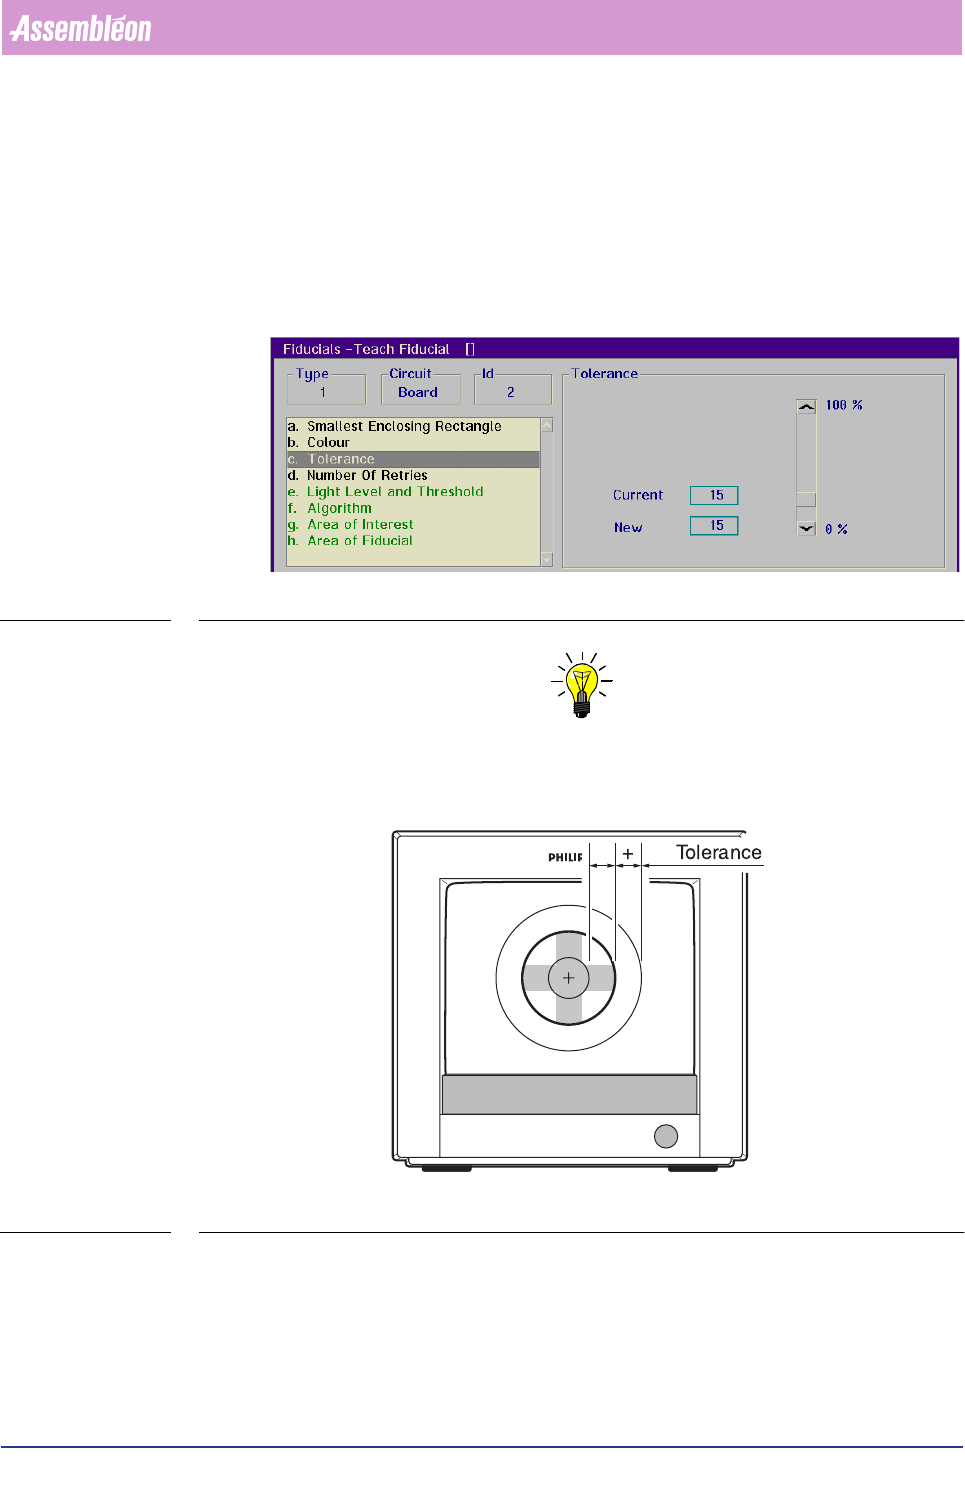This screenshot has height=1502, width=965.
Task: Select 'b. Colour' in the list
Action: pyautogui.click(x=413, y=442)
